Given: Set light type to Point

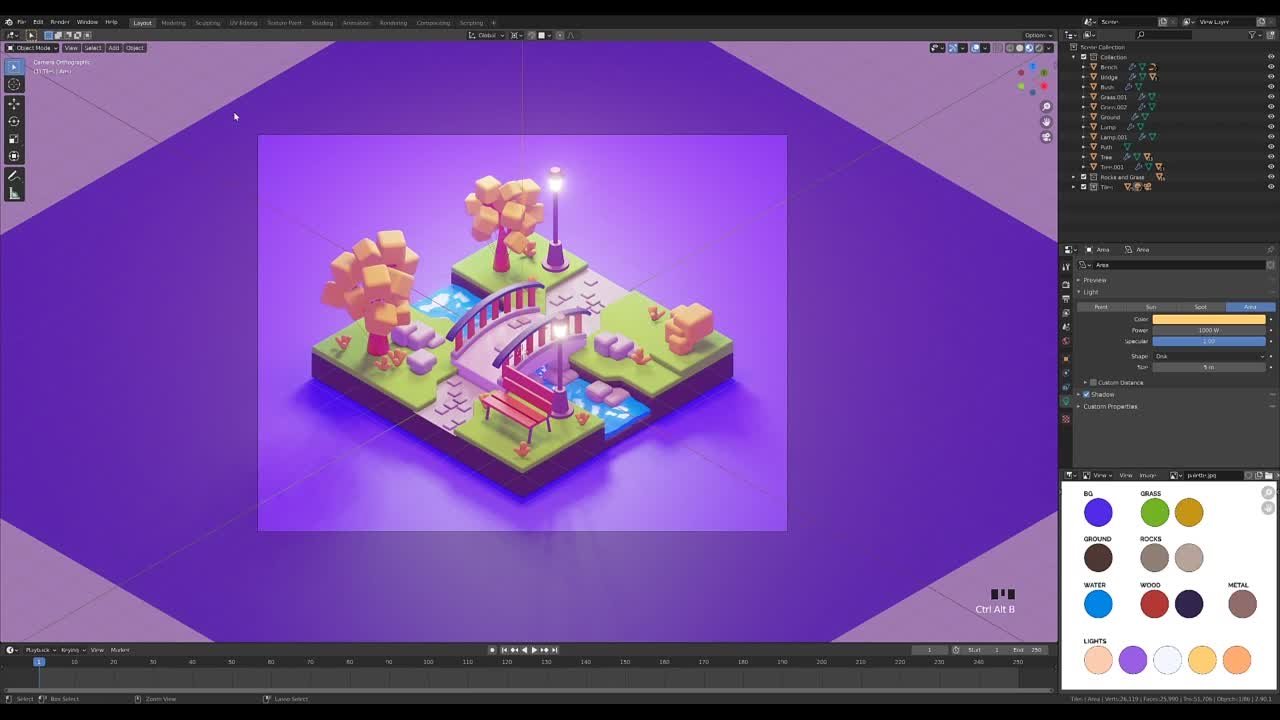Looking at the screenshot, I should coord(1101,307).
